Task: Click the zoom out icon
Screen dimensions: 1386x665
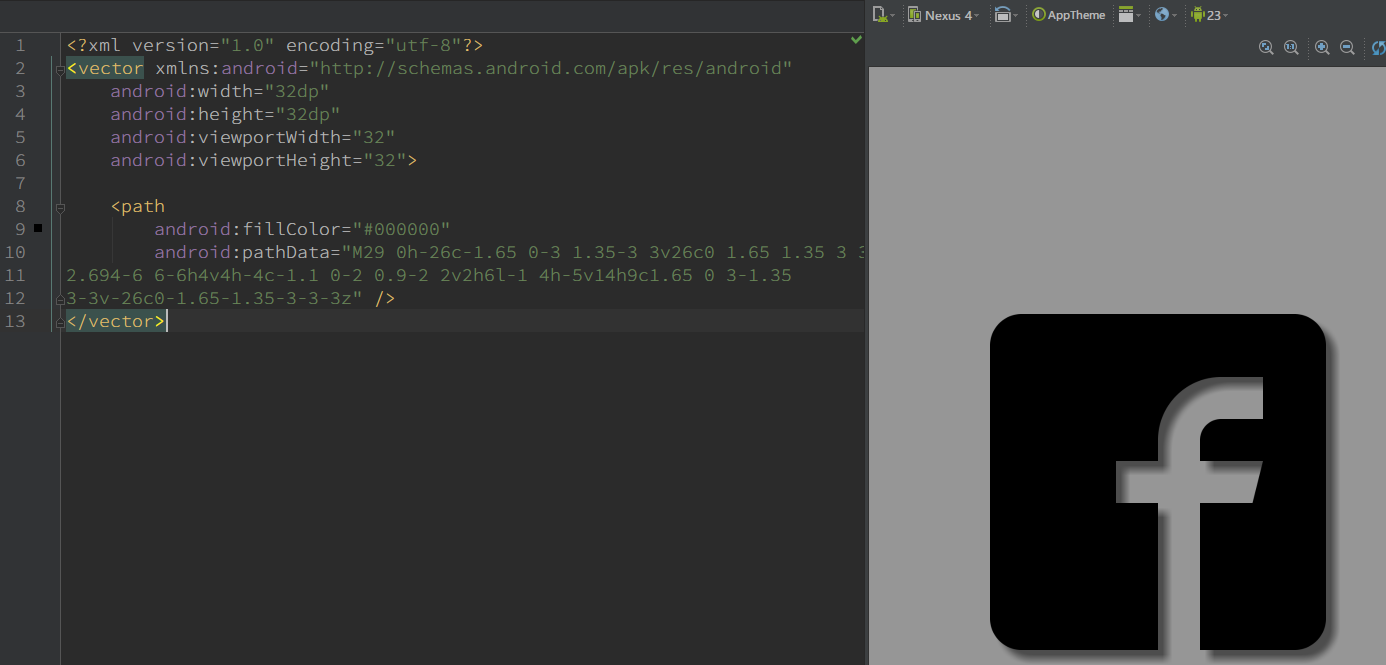Action: pos(1347,47)
